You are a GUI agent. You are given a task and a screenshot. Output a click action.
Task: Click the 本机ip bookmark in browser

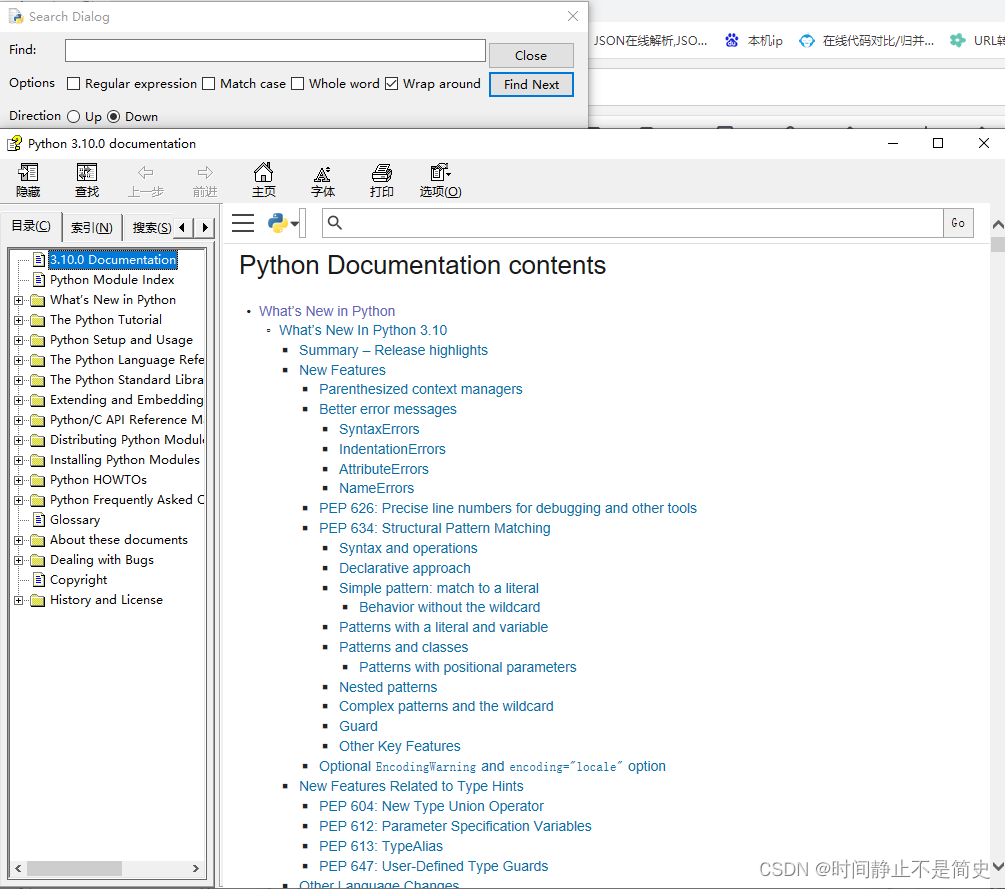(754, 40)
